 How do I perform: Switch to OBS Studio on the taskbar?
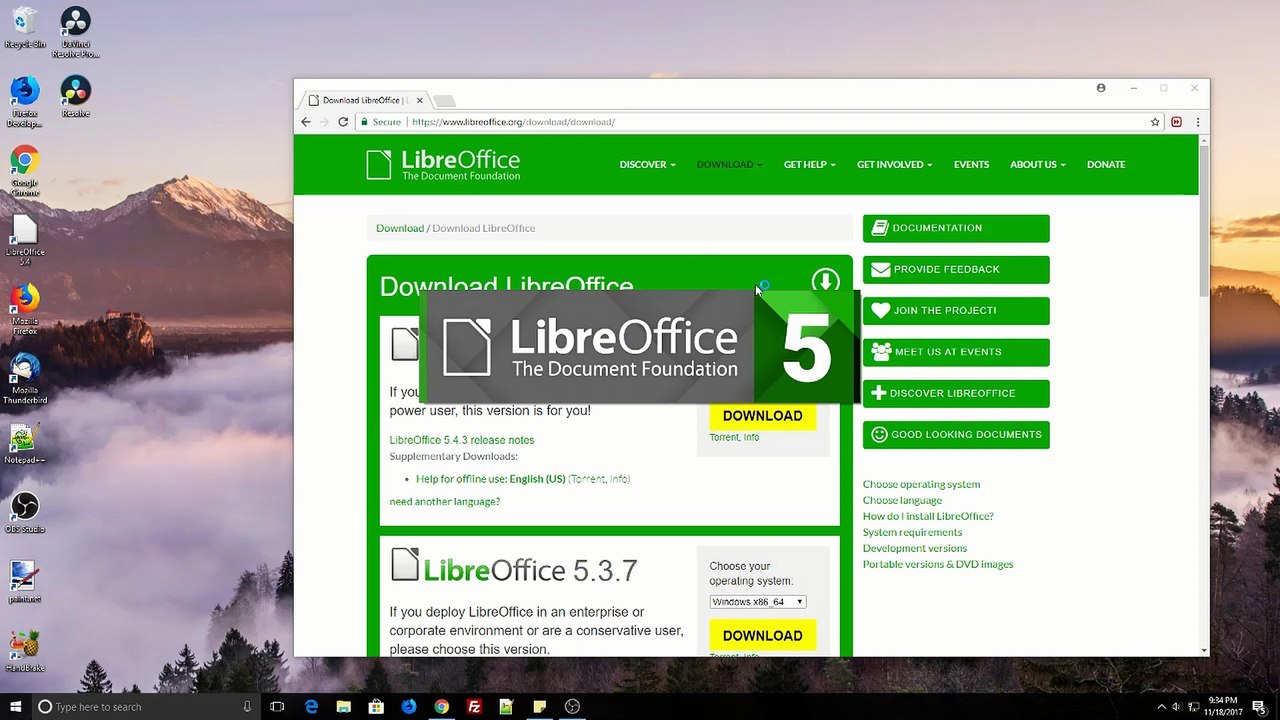(x=572, y=707)
